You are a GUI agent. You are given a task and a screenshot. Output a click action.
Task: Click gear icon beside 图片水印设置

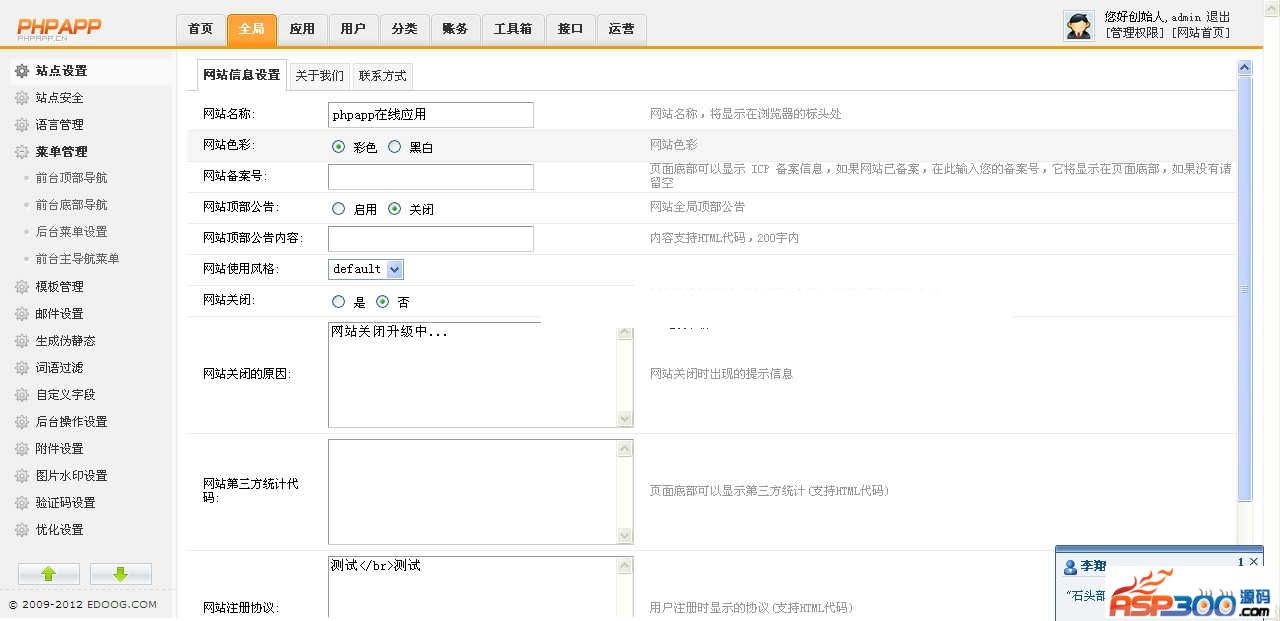point(21,476)
